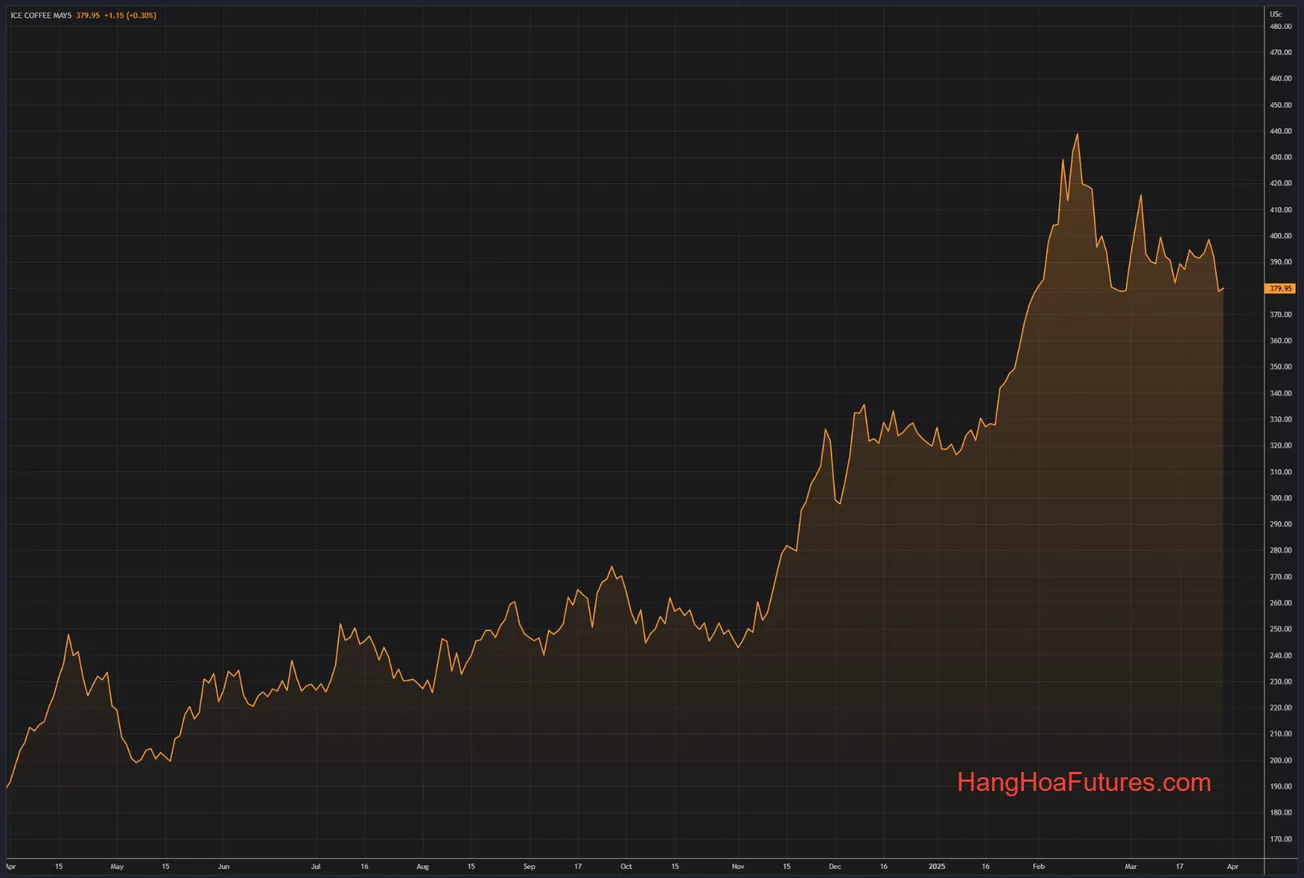Click the +1.15 change value in legend

115,16
